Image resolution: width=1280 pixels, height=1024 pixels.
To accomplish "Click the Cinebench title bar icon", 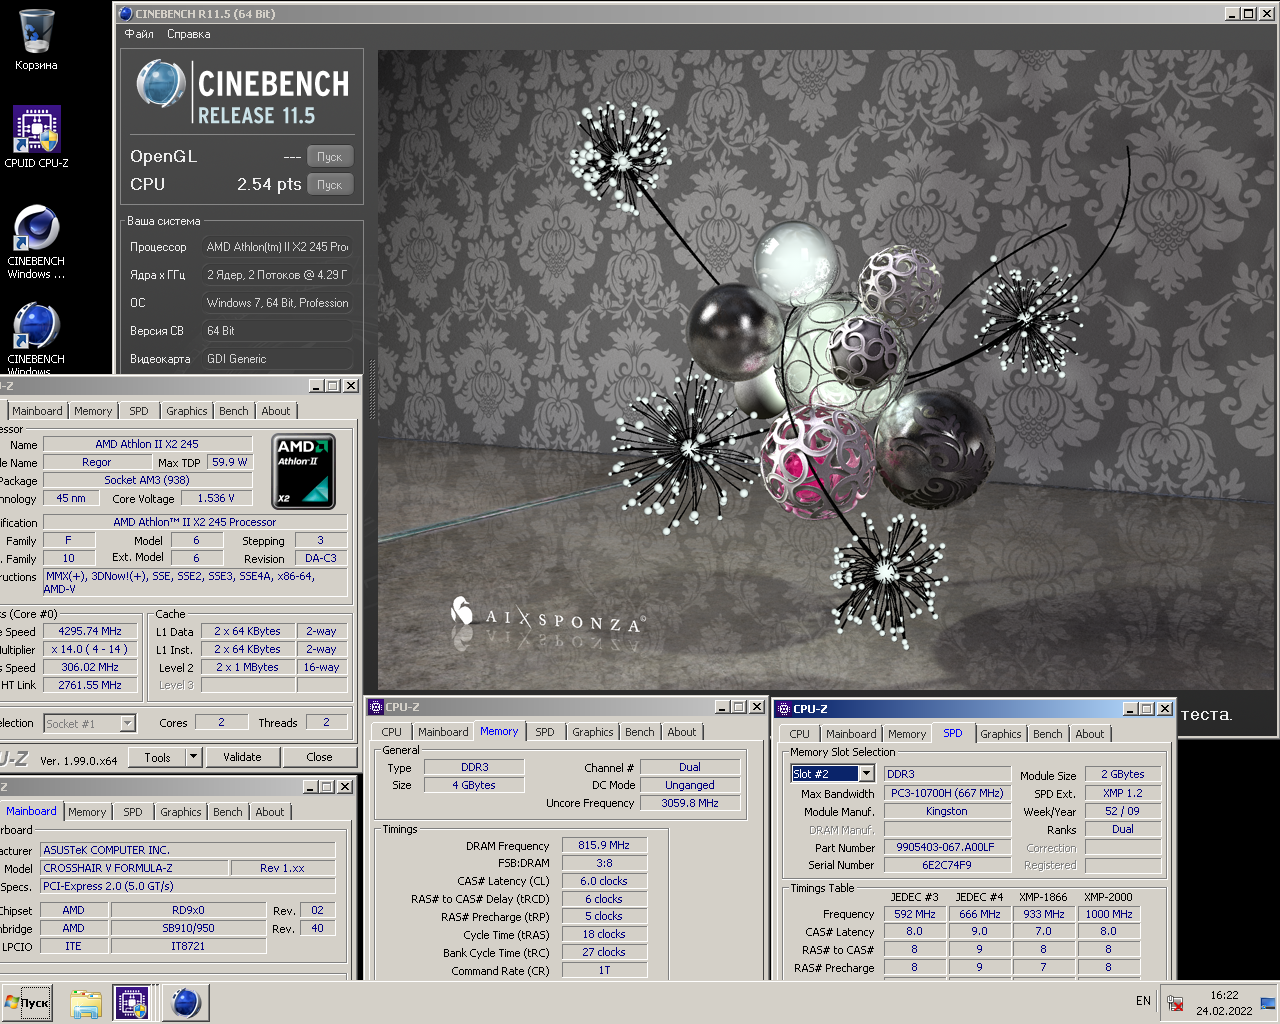I will 125,14.
